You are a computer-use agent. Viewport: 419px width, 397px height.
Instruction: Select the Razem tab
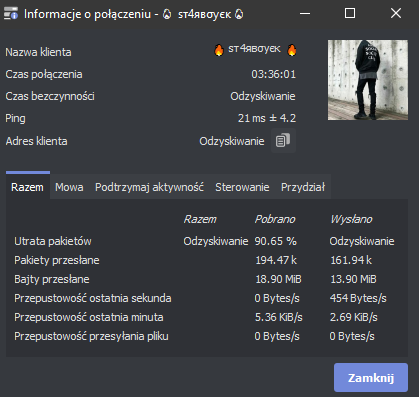(28, 187)
